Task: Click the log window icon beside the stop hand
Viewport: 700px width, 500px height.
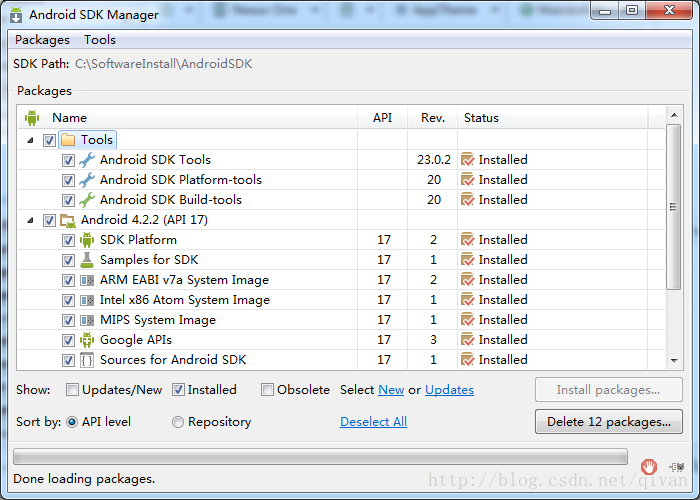Action: coord(677,467)
